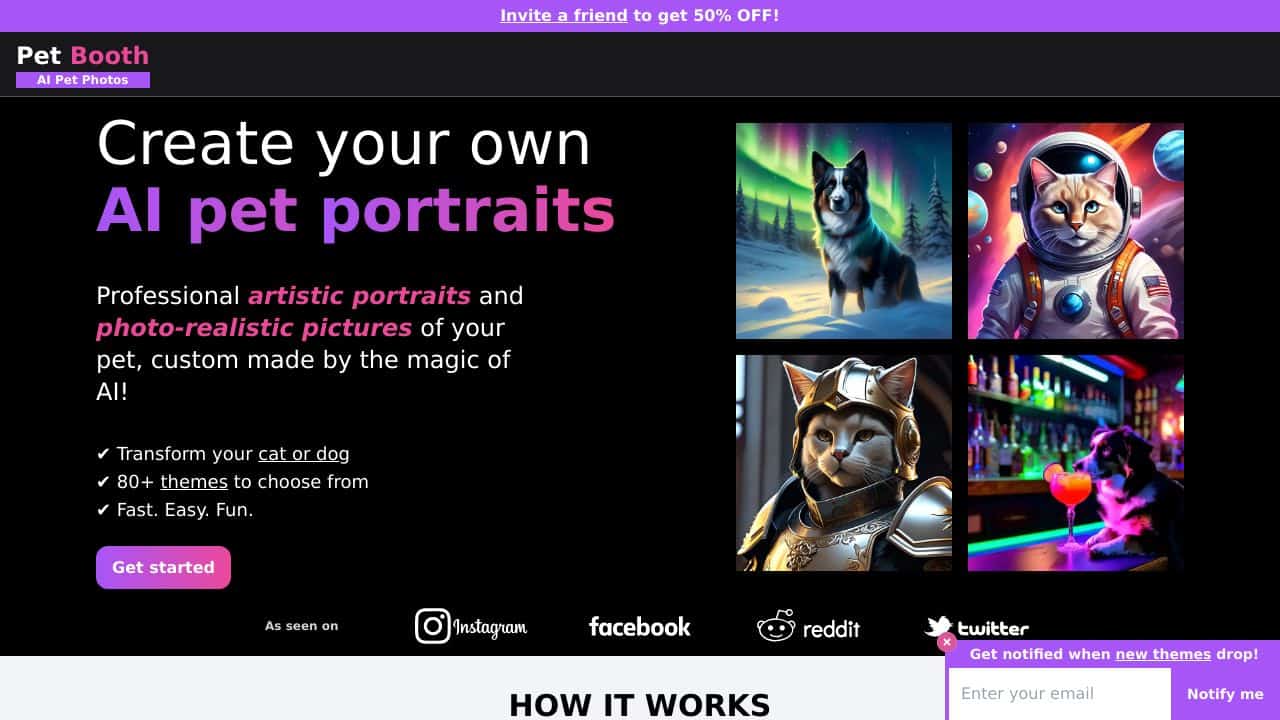Screen dimensions: 1280x720
Task: Click the Create your own heading
Action: (344, 143)
